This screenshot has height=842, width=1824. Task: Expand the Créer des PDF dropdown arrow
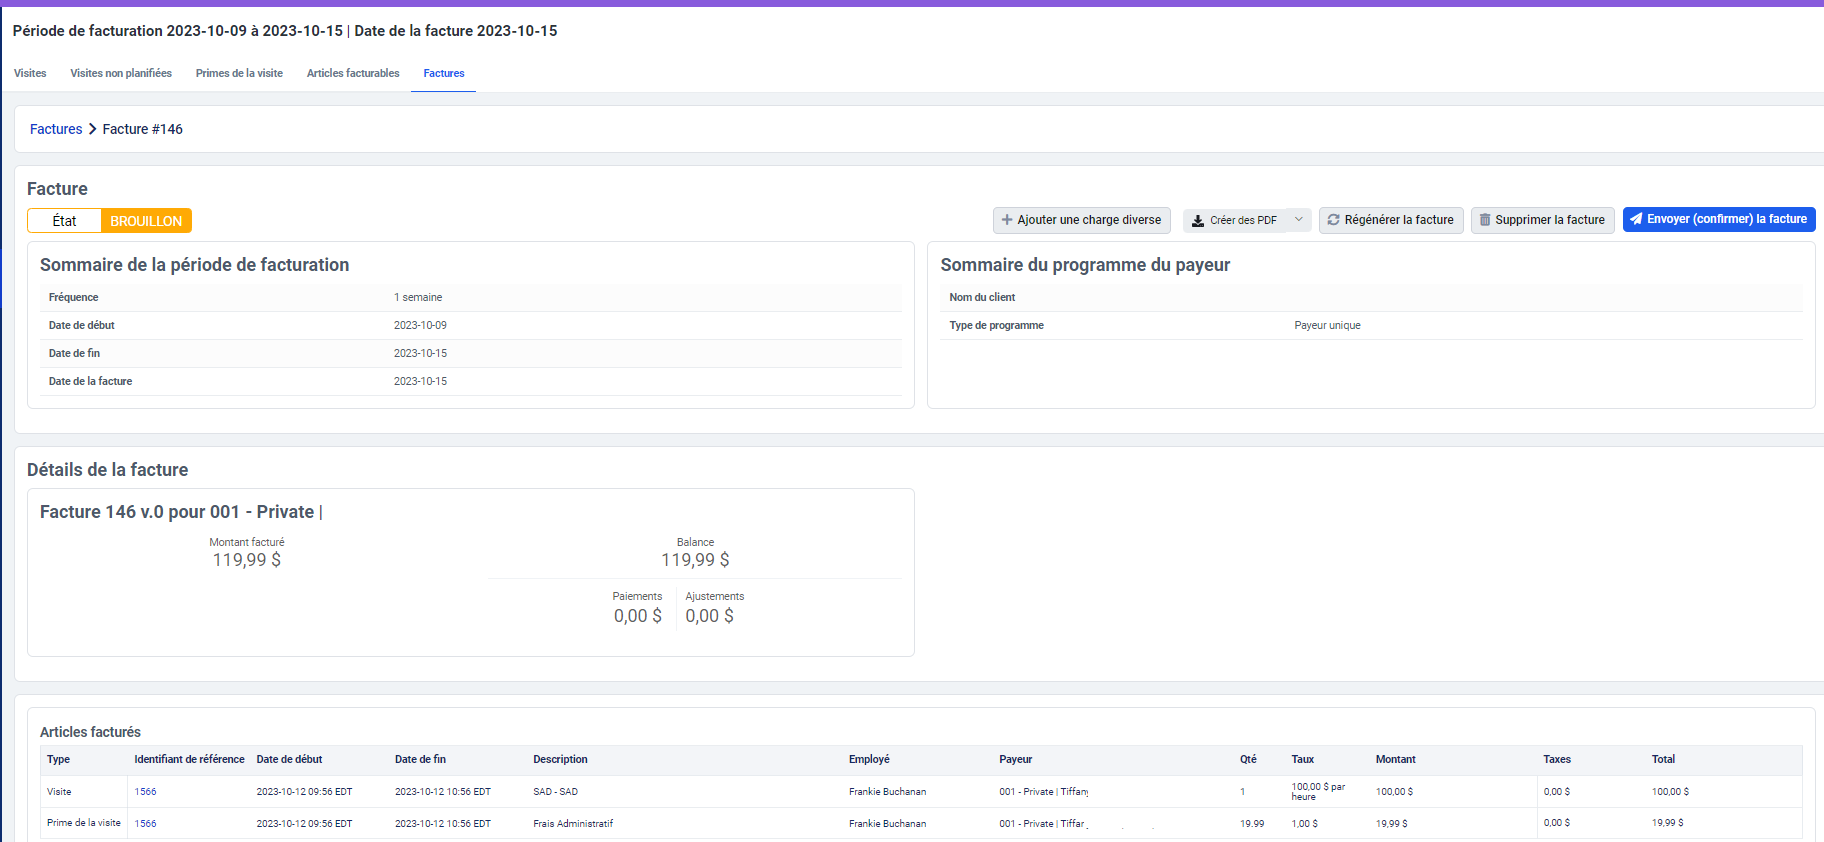pyautogui.click(x=1298, y=220)
